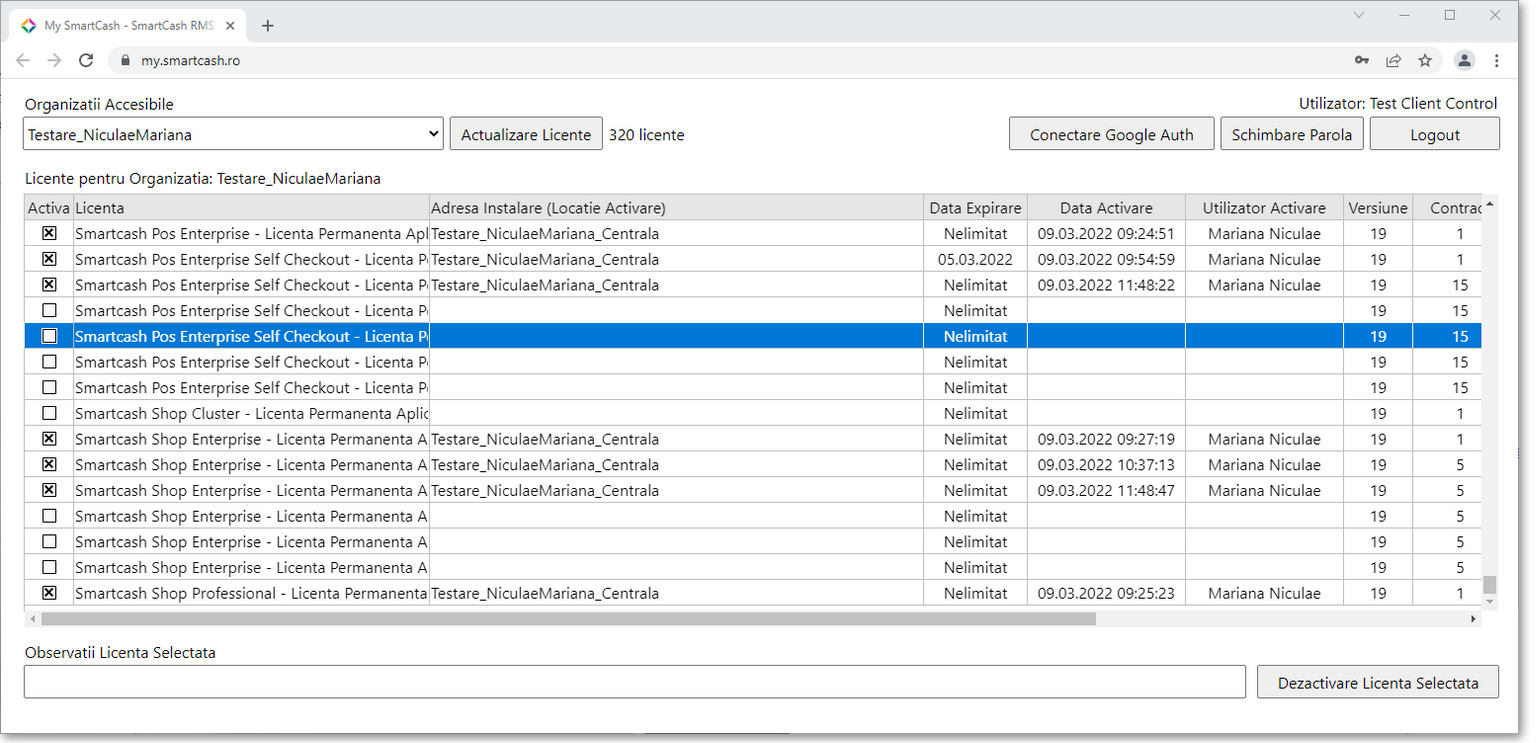Select the 09.03.2022 09:25:23 activation cell
Viewport: 1537px width, 743px height.
(1106, 593)
